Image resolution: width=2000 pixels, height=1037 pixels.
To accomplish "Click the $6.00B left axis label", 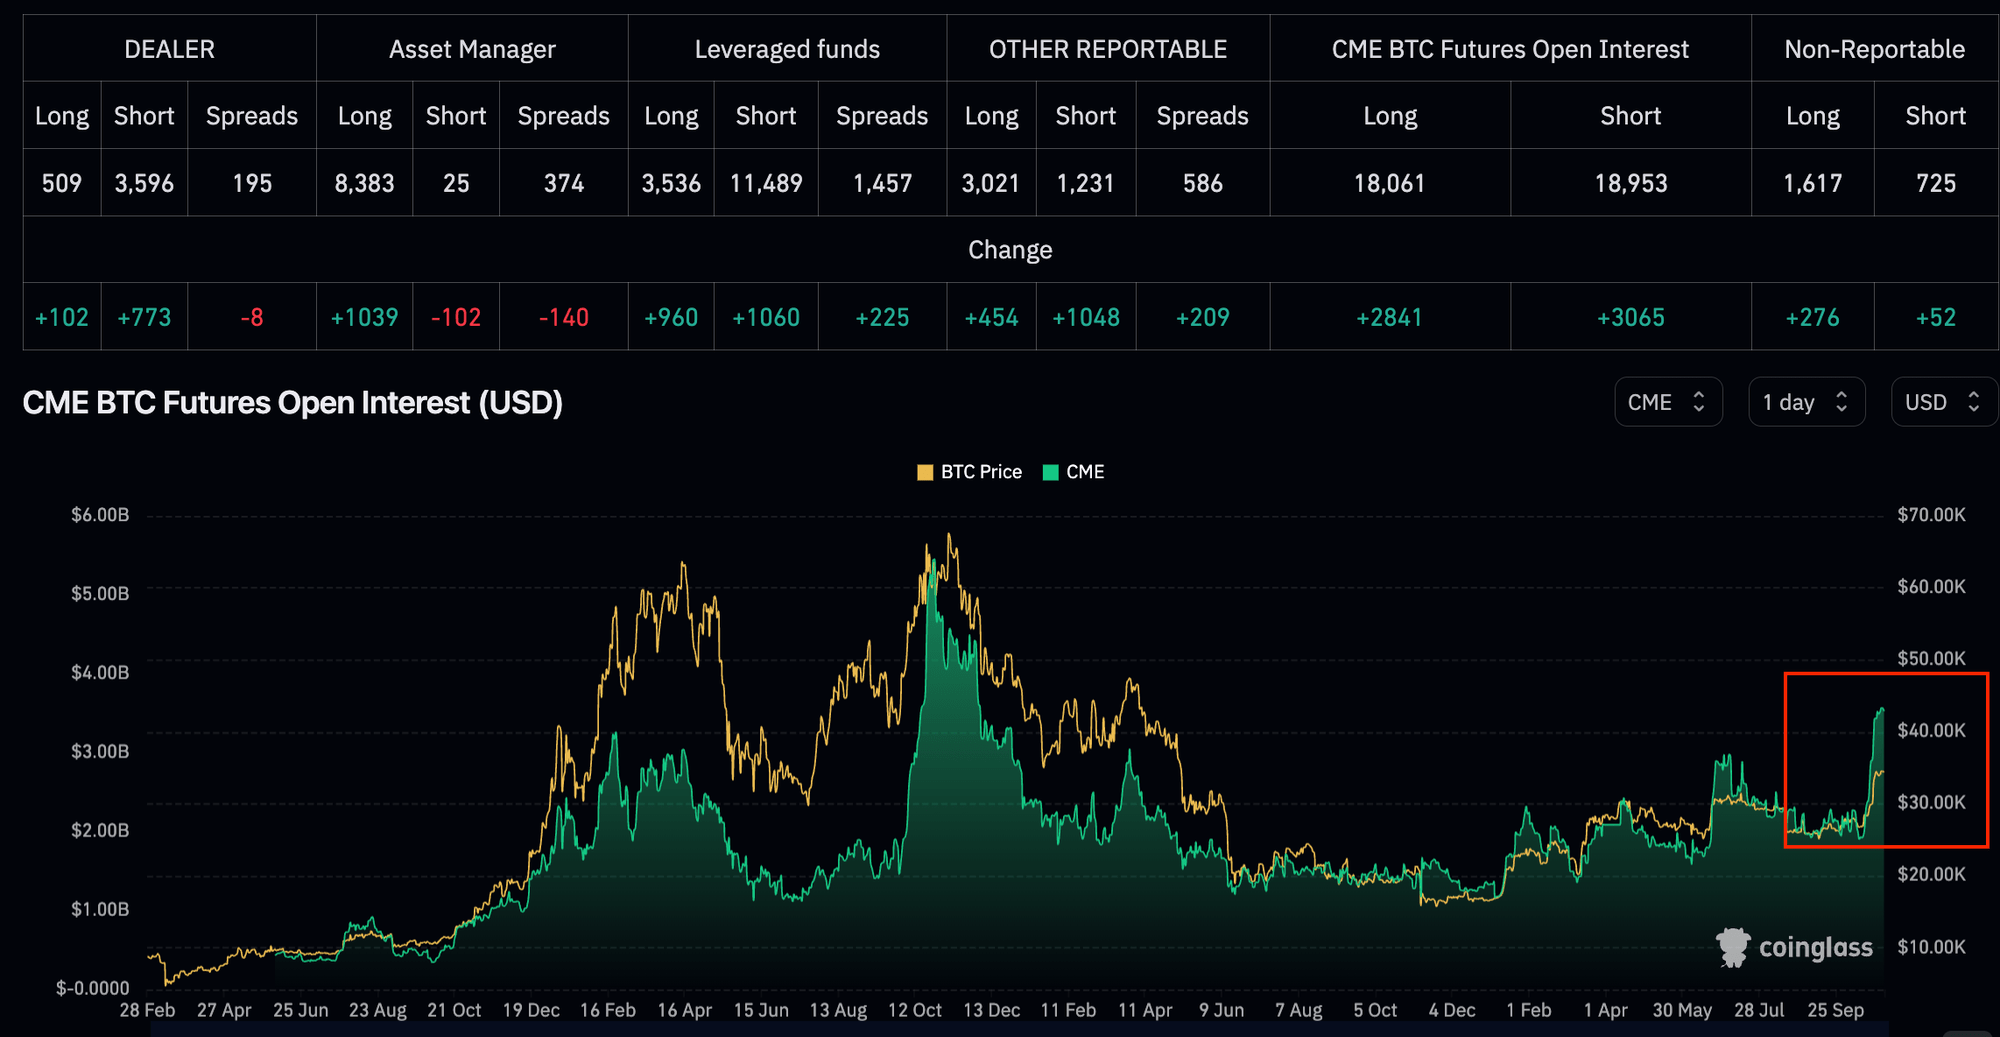I will click(x=100, y=515).
